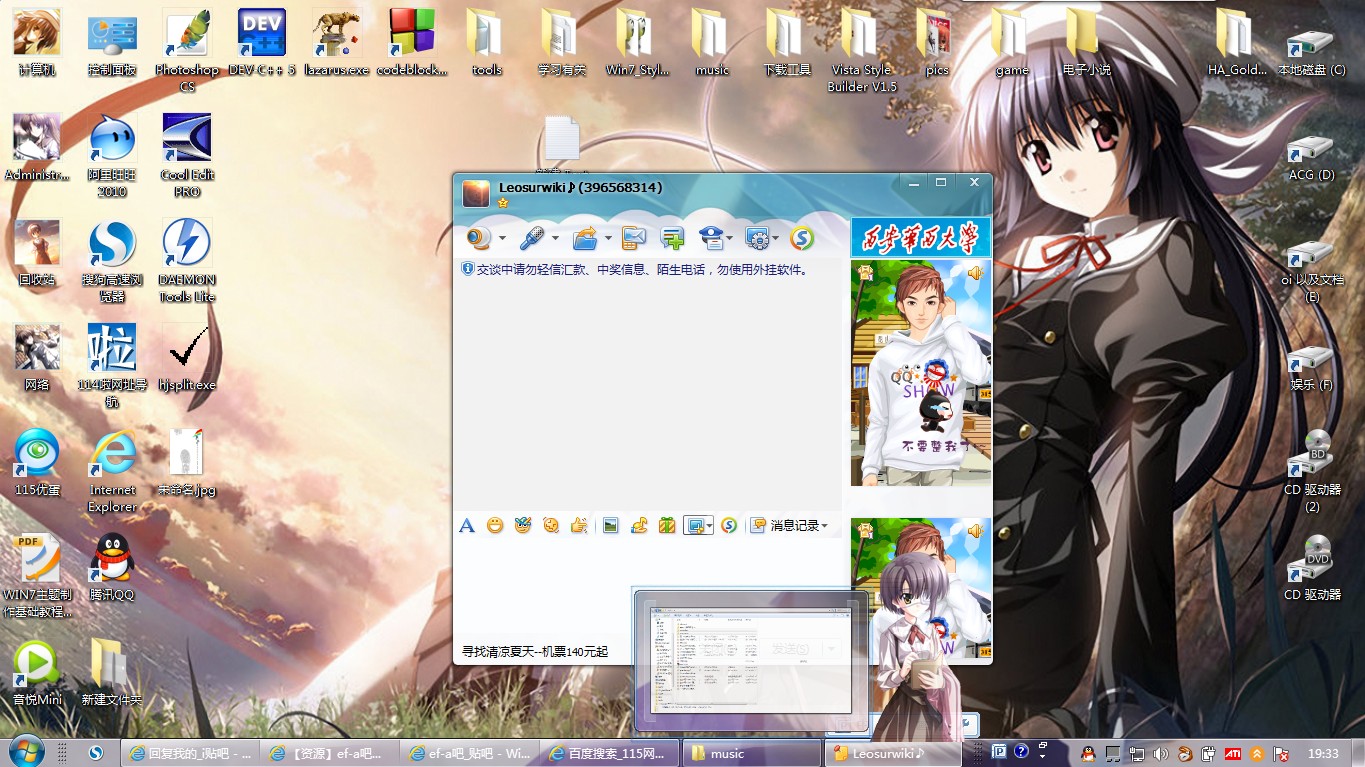Select the 阿里旺旺 2010 desktop icon
The image size is (1365, 767).
[112, 155]
